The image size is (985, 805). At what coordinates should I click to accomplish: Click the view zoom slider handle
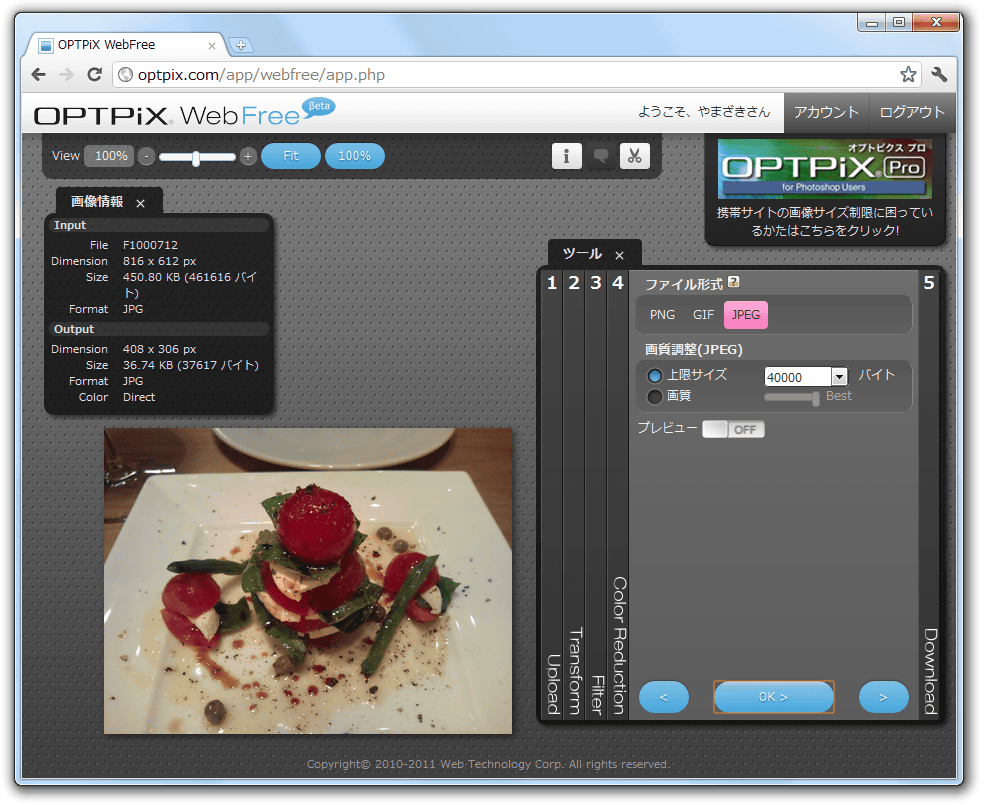pos(196,158)
